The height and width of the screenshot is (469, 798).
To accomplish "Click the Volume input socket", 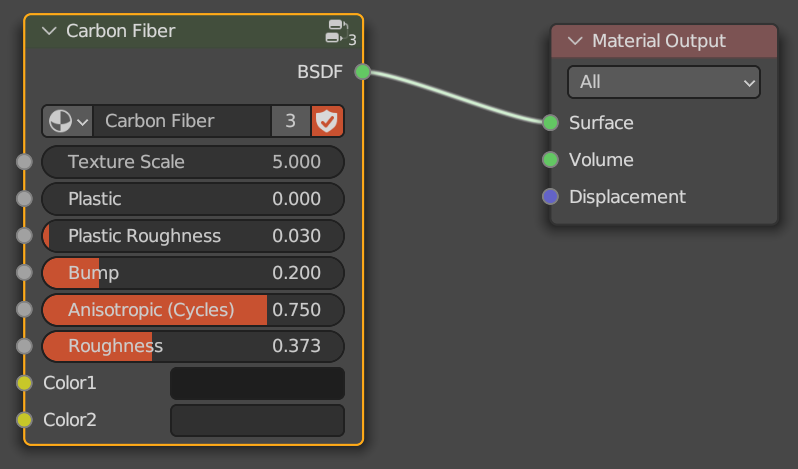I will [550, 160].
